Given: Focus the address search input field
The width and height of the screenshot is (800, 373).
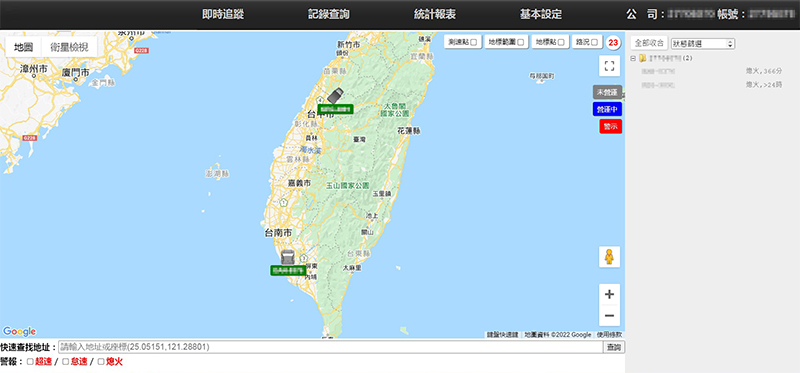Looking at the screenshot, I should pos(331,347).
